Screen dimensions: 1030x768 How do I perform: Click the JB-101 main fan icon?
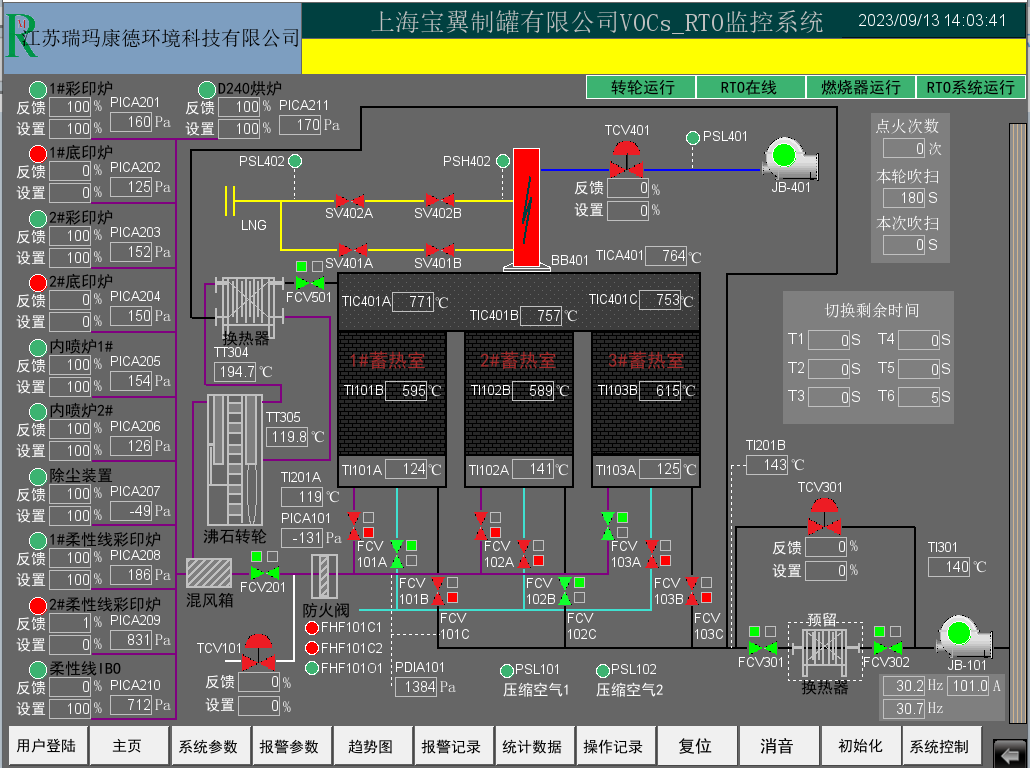click(961, 634)
